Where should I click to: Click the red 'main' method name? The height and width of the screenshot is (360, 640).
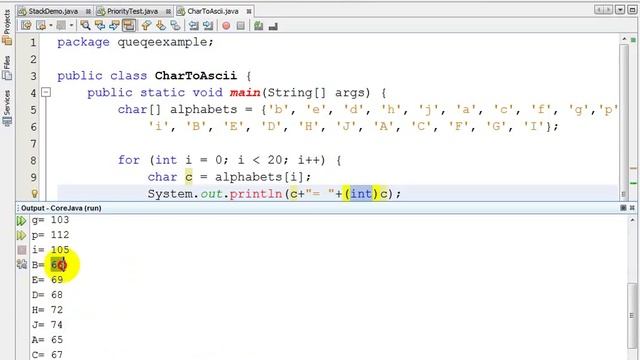(x=245, y=93)
